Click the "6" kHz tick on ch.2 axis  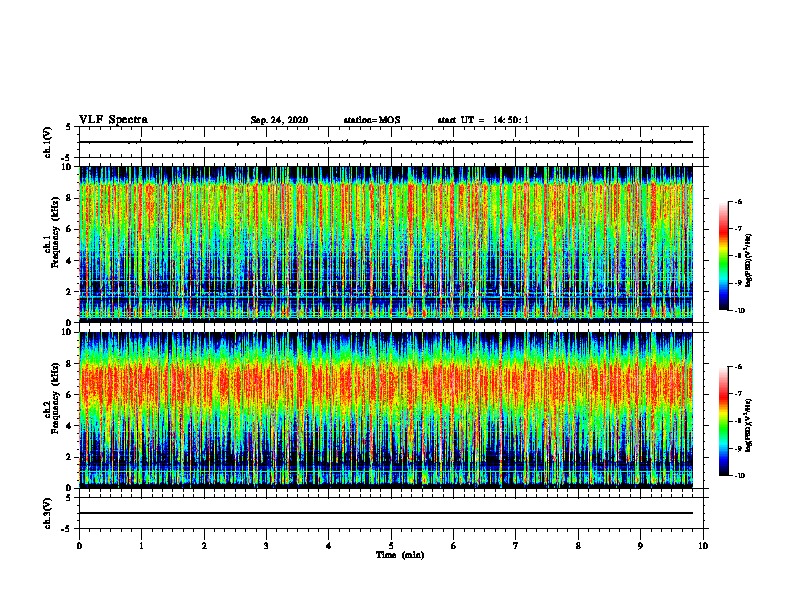70,395
